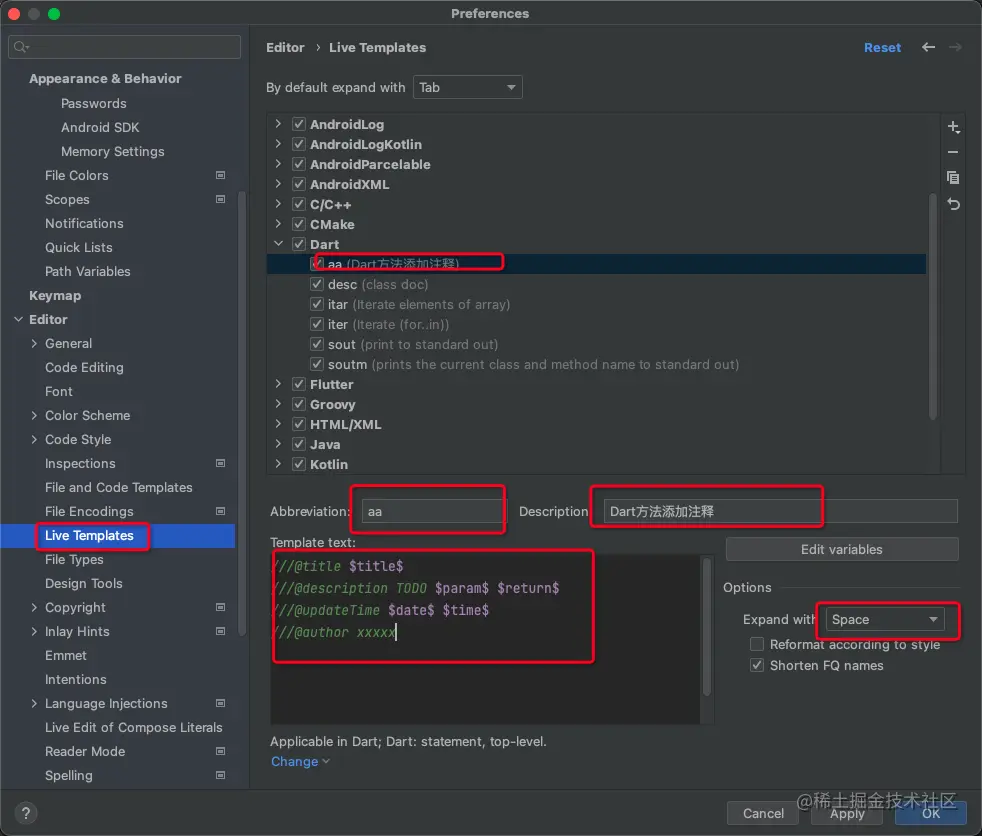
Task: Click the project-level icon beside Inspections
Action: 220,463
